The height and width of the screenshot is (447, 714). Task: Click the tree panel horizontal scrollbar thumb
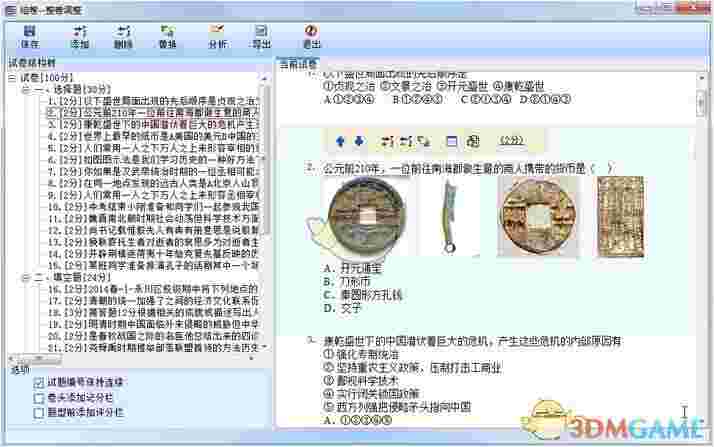[38, 360]
